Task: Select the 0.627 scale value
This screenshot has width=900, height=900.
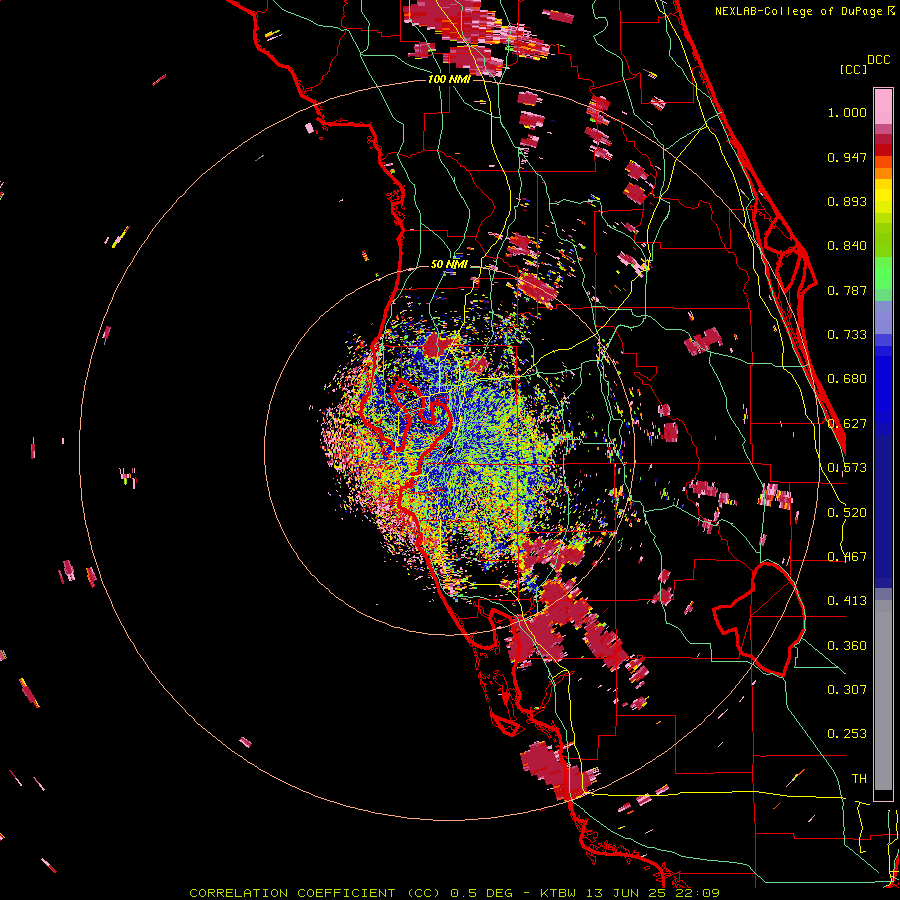Action: [x=847, y=424]
